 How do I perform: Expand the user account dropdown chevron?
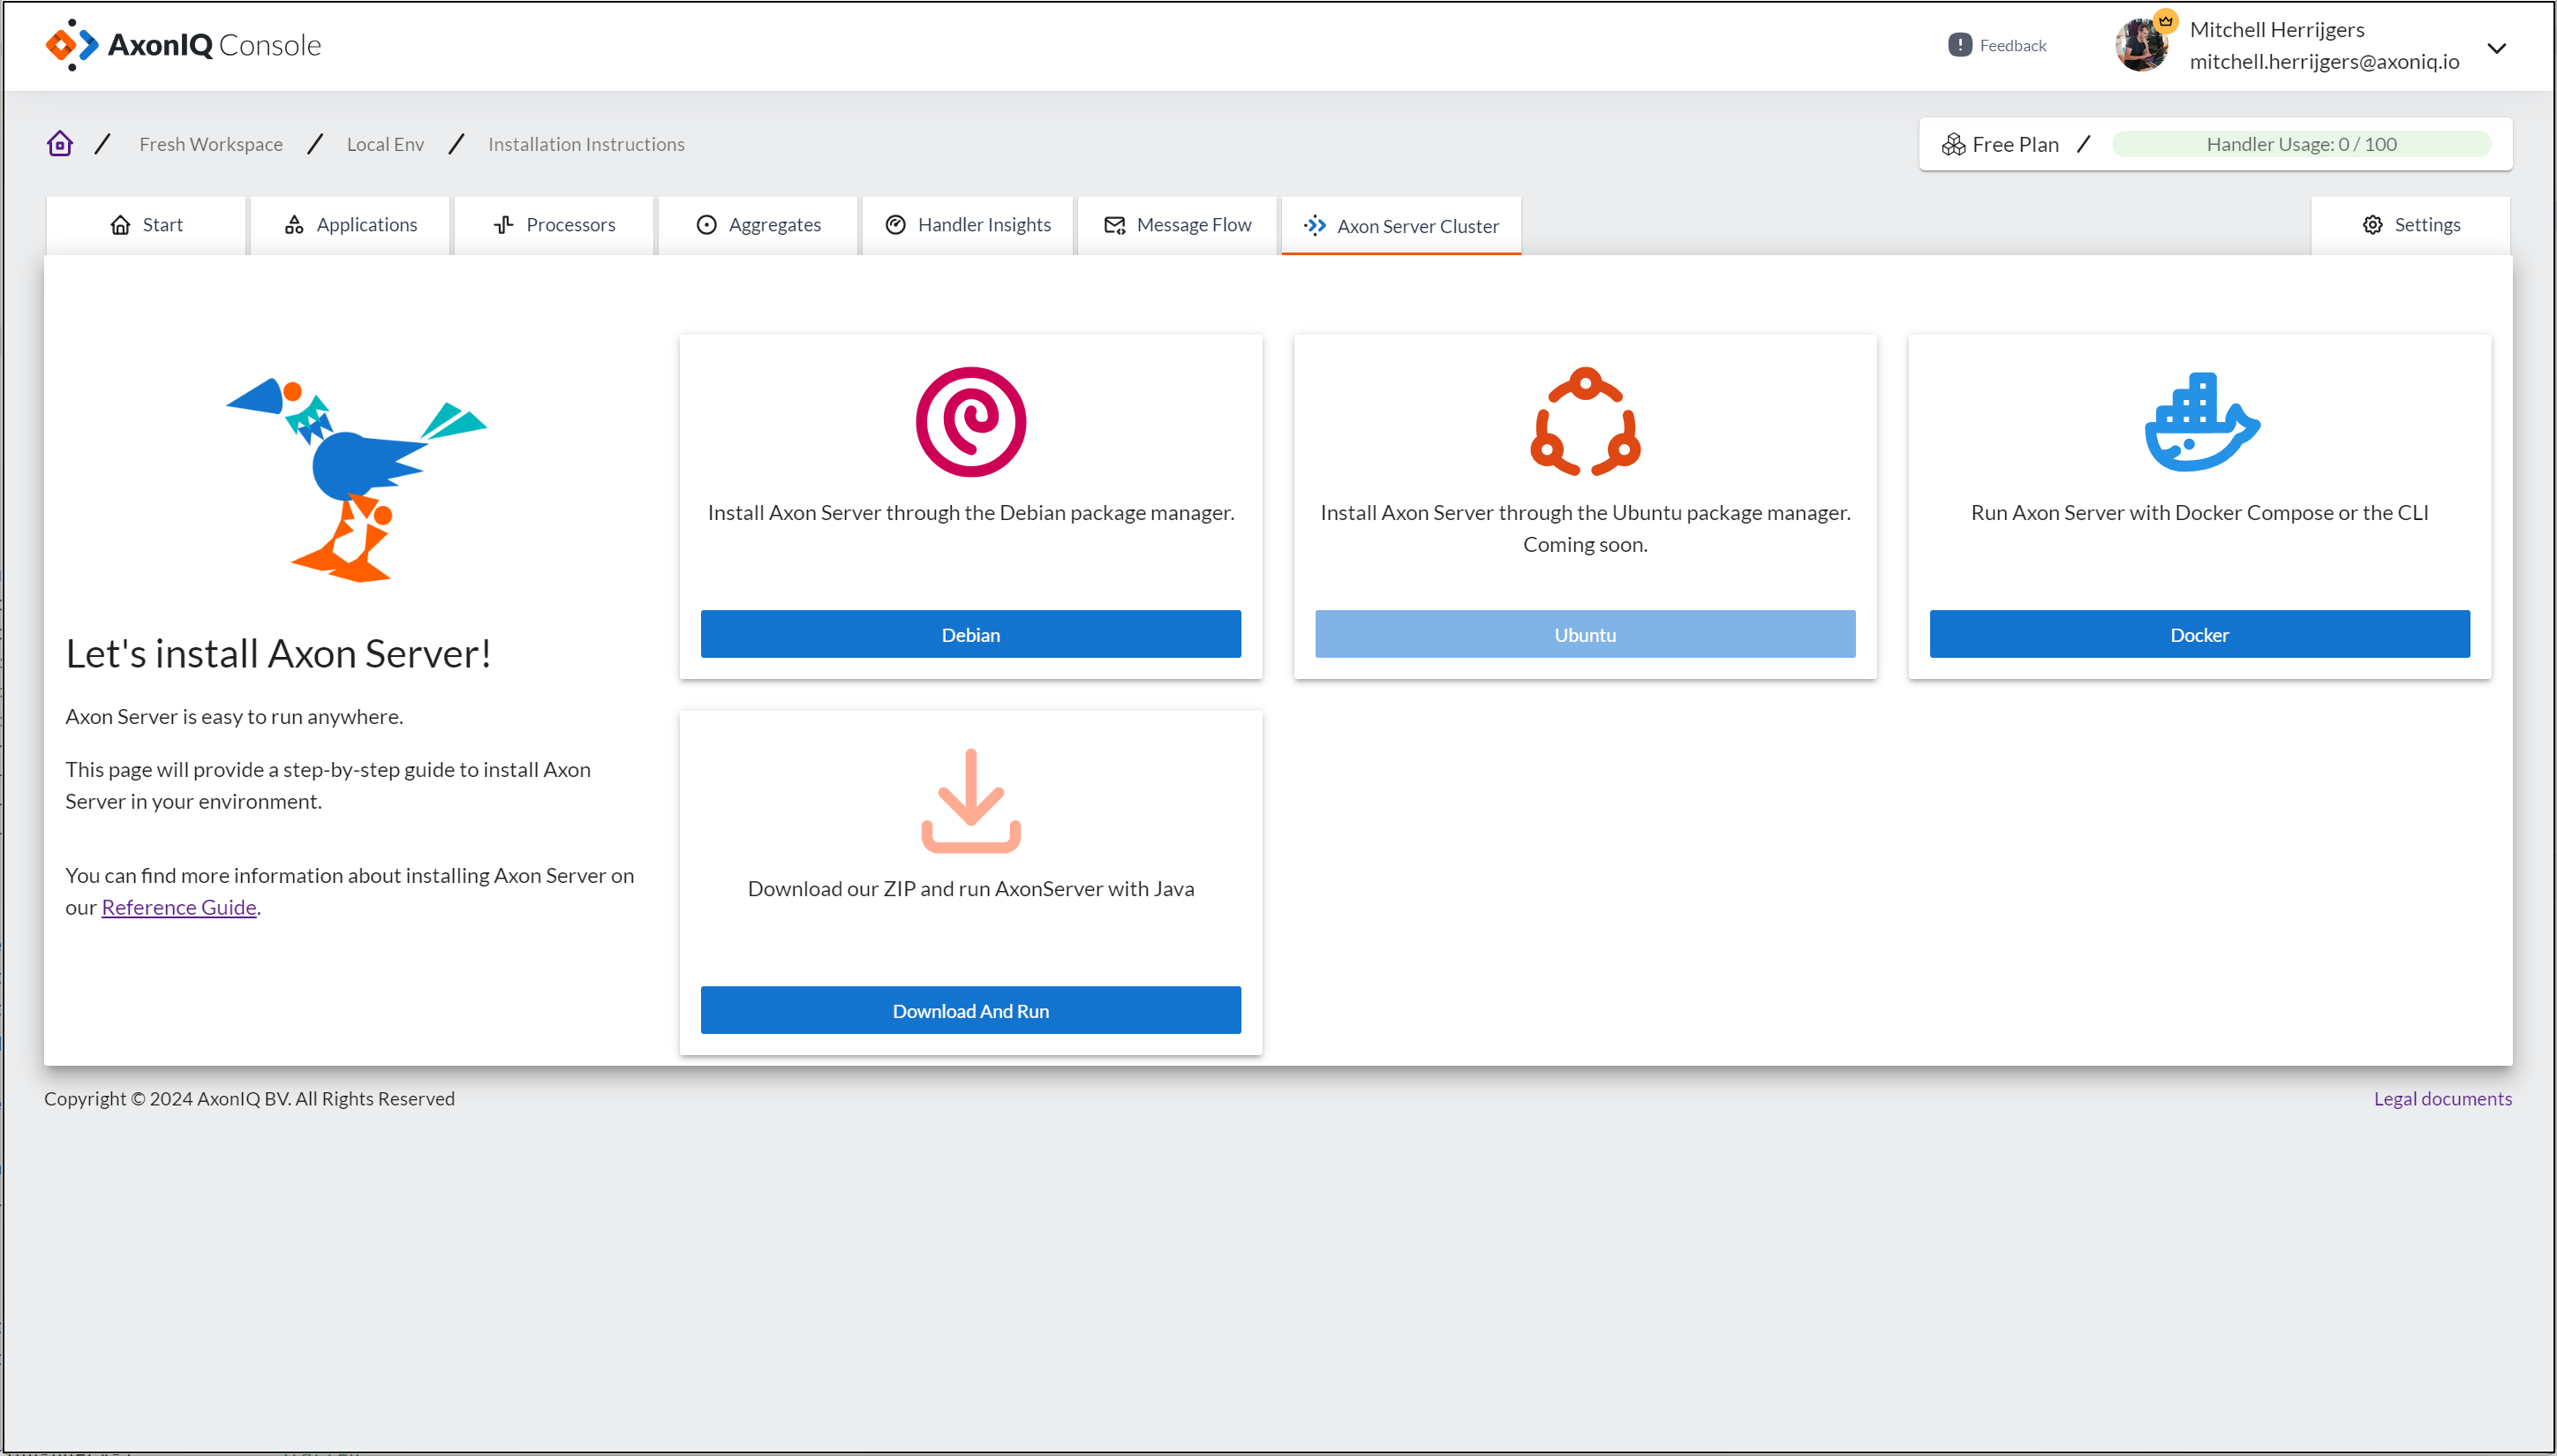click(x=2496, y=48)
